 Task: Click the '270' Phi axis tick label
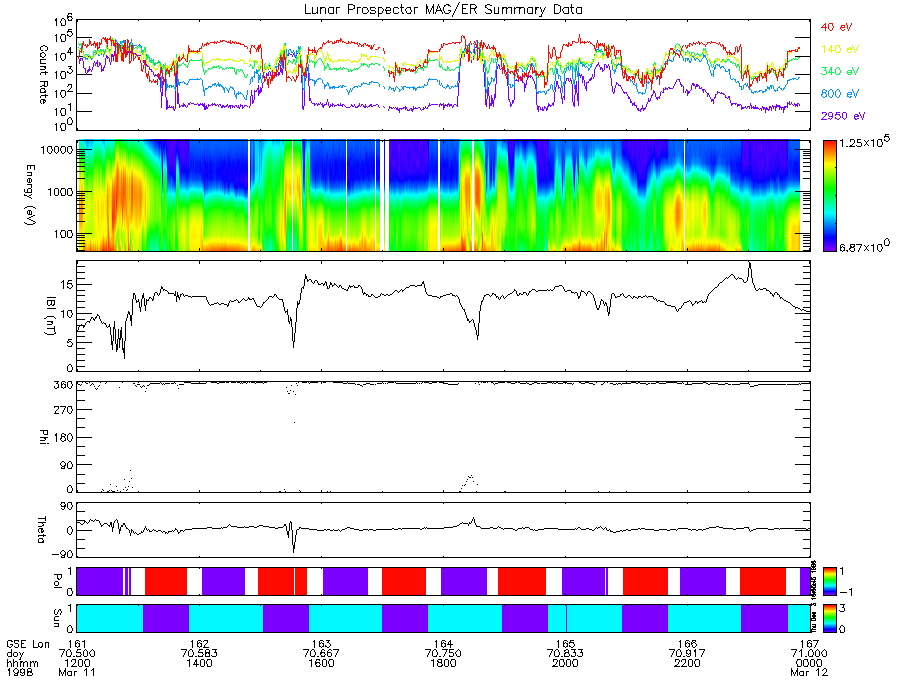tap(63, 410)
